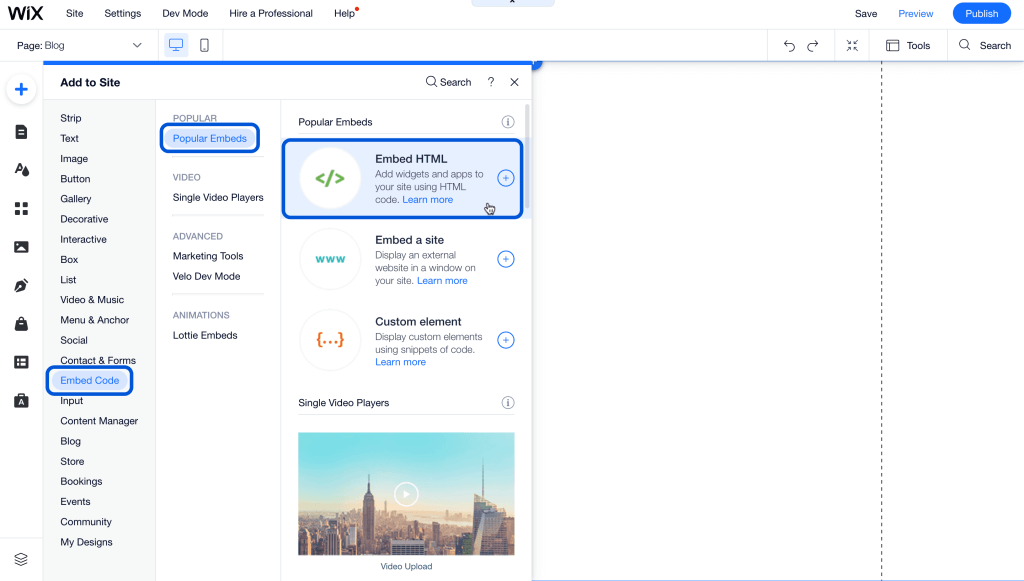The width and height of the screenshot is (1024, 581).
Task: Switch to desktop view icon
Action: (176, 45)
